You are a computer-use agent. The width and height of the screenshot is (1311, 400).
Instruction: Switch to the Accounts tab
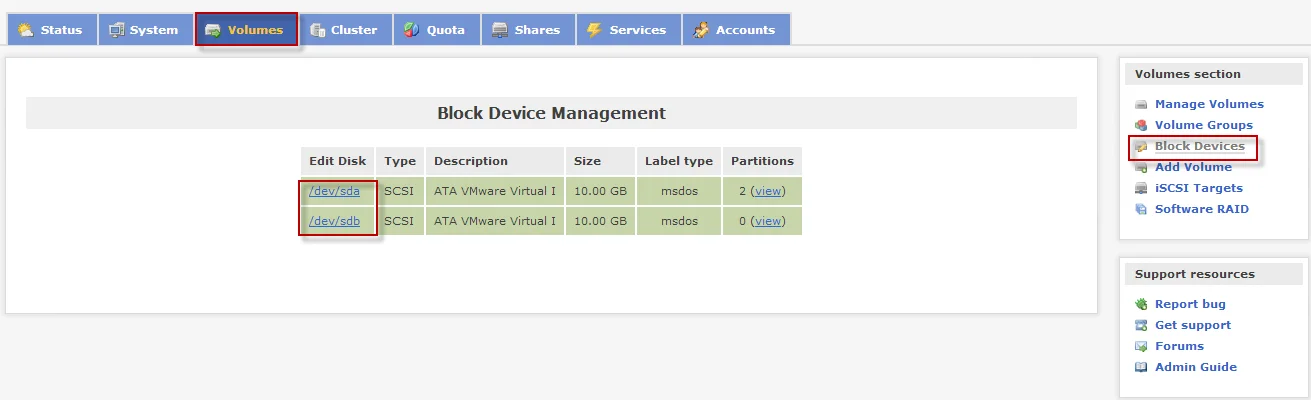click(x=735, y=30)
